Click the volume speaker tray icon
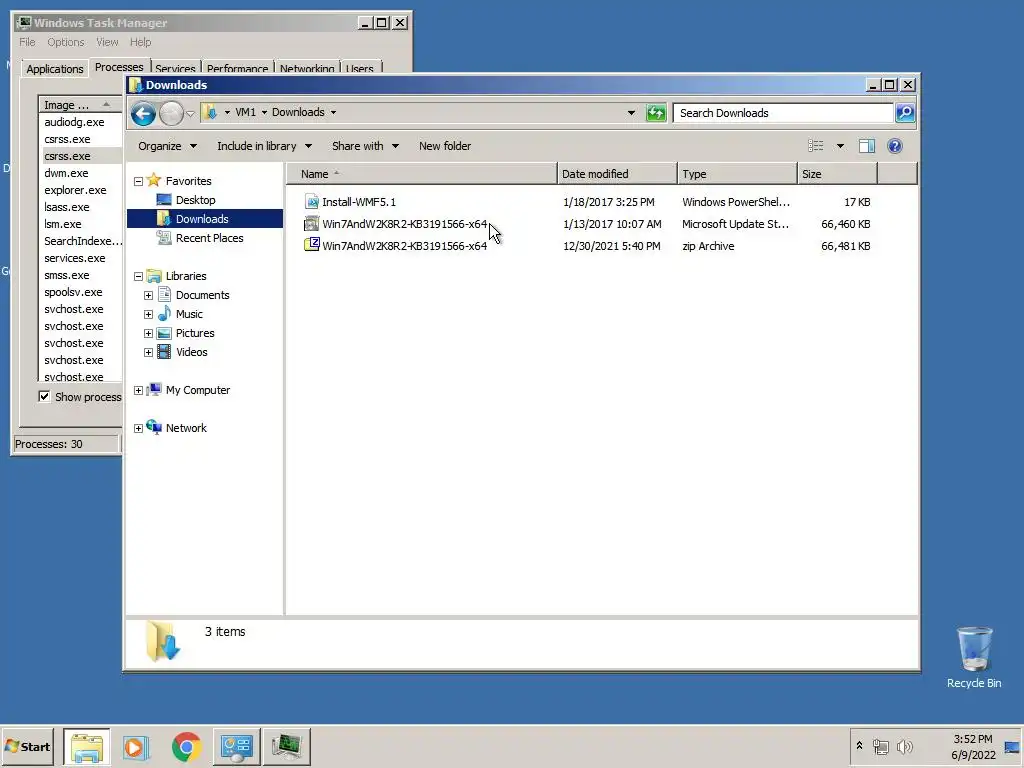The height and width of the screenshot is (768, 1024). tap(904, 746)
